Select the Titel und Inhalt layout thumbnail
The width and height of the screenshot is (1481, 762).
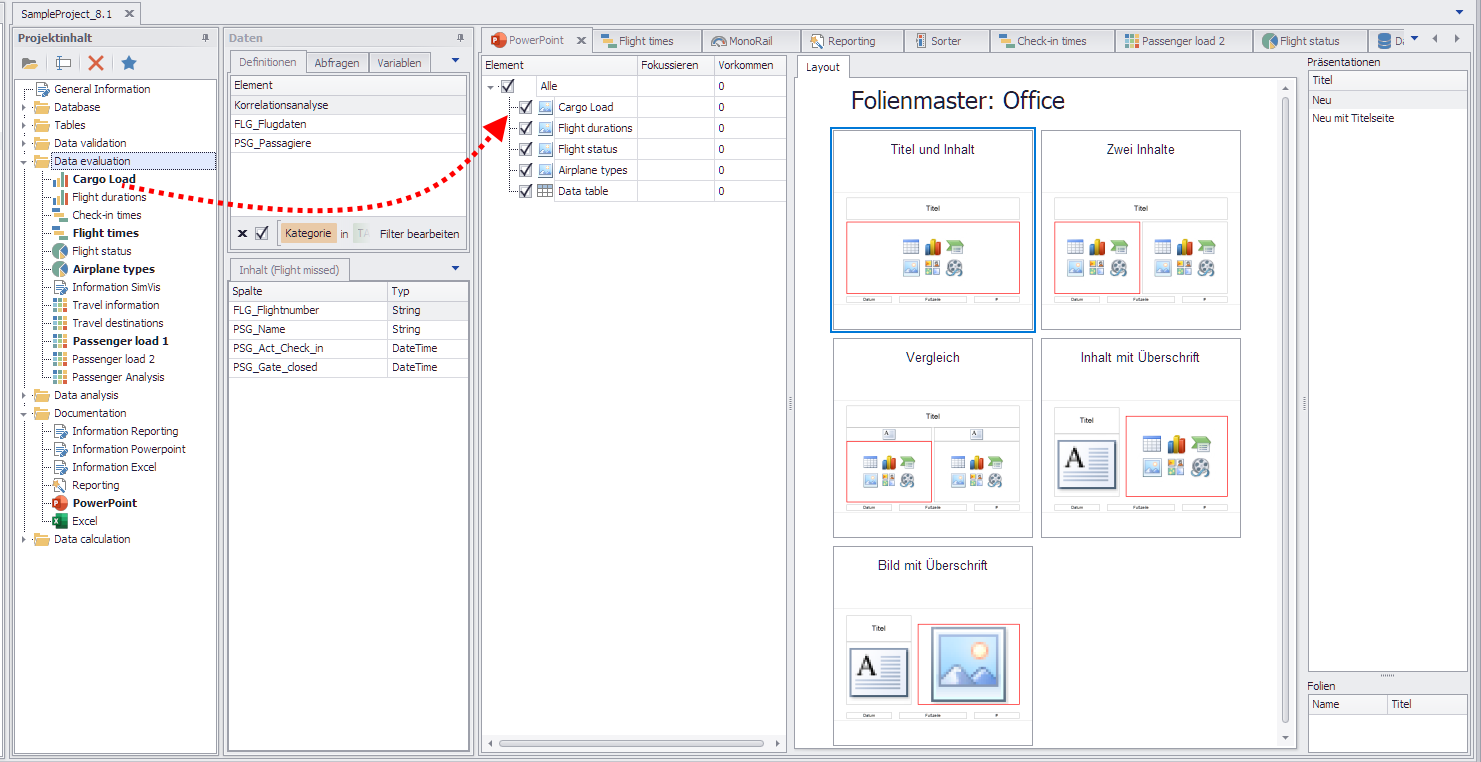[x=933, y=230]
